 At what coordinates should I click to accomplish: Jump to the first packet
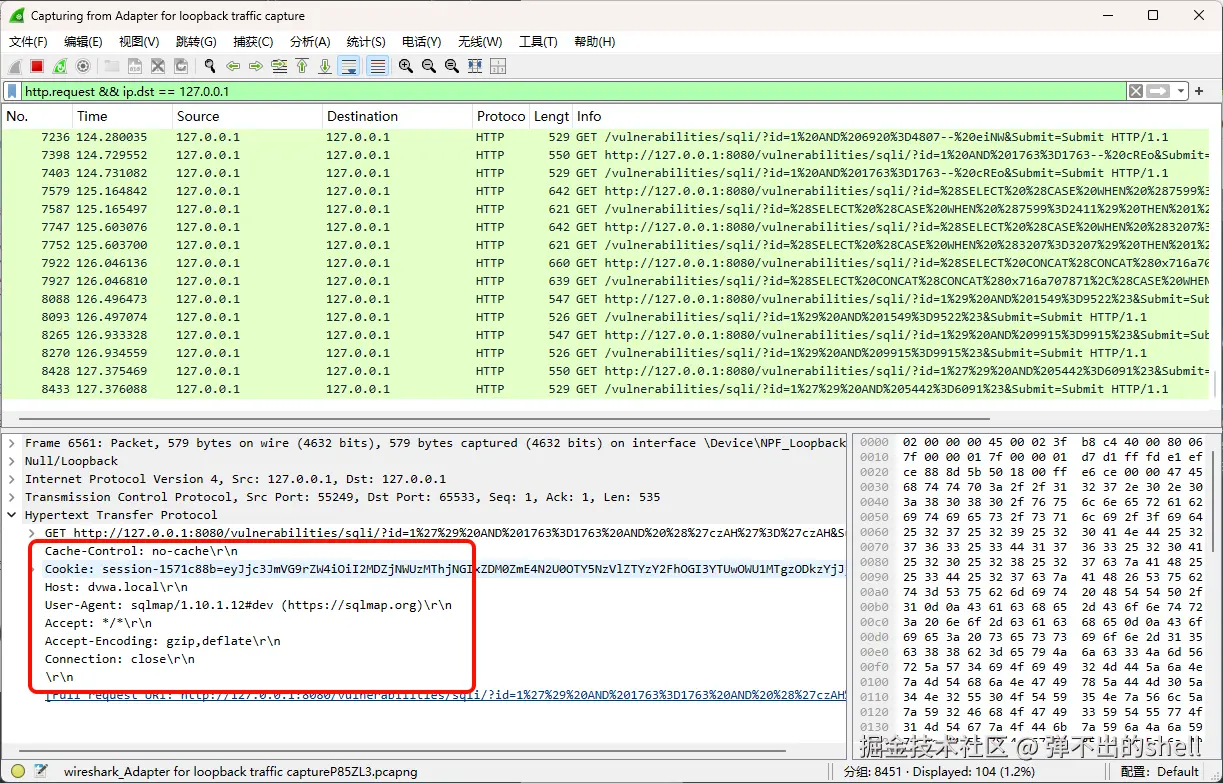[x=302, y=66]
